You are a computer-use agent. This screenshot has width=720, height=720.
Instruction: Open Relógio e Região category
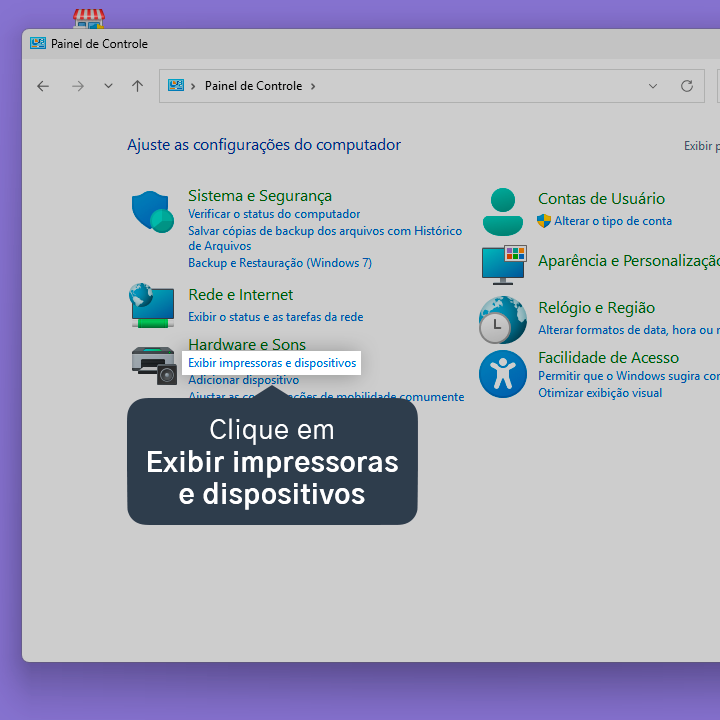(596, 308)
